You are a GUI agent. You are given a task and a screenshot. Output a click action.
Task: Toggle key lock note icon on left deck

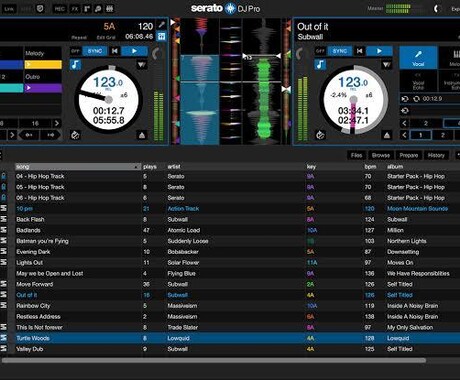point(75,64)
